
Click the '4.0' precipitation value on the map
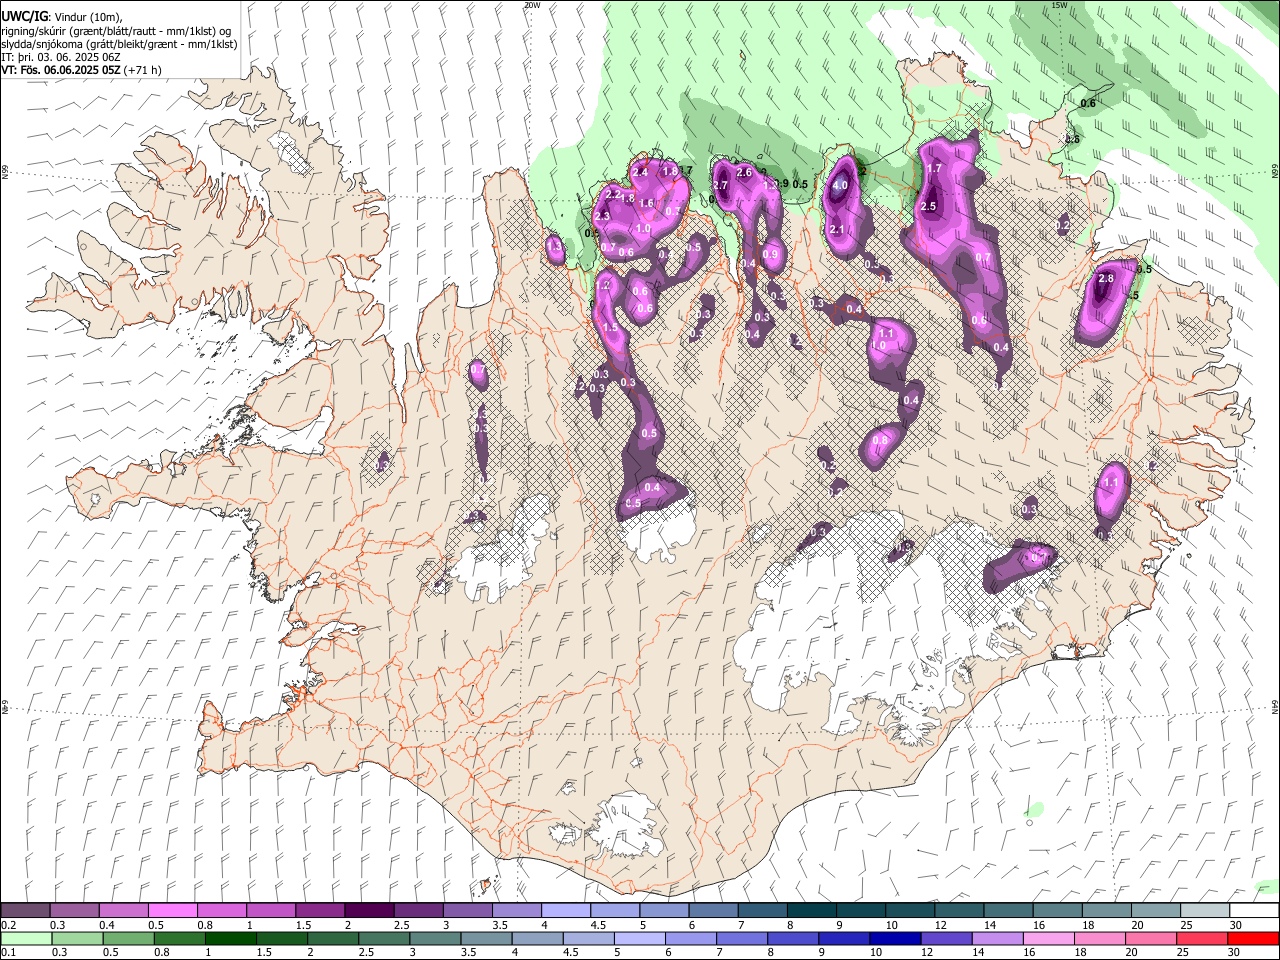840,185
